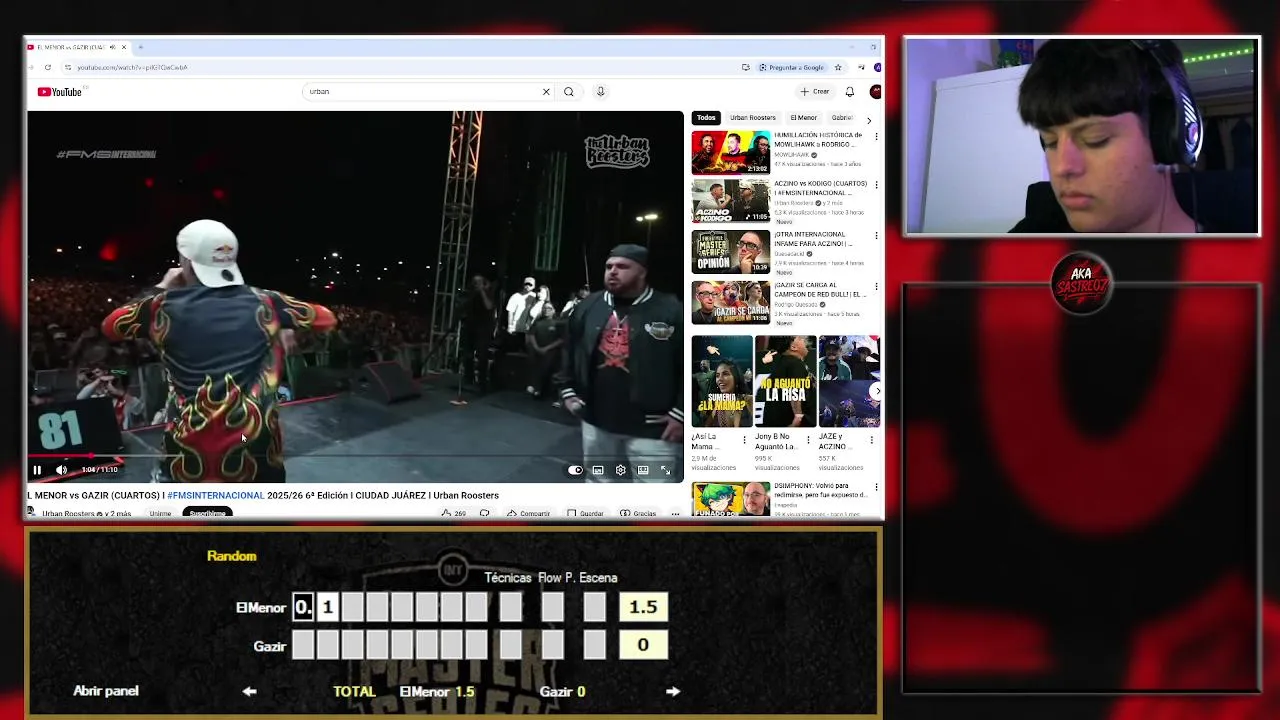The height and width of the screenshot is (720, 1280).
Task: Click Preguntar a Google button
Action: [792, 67]
